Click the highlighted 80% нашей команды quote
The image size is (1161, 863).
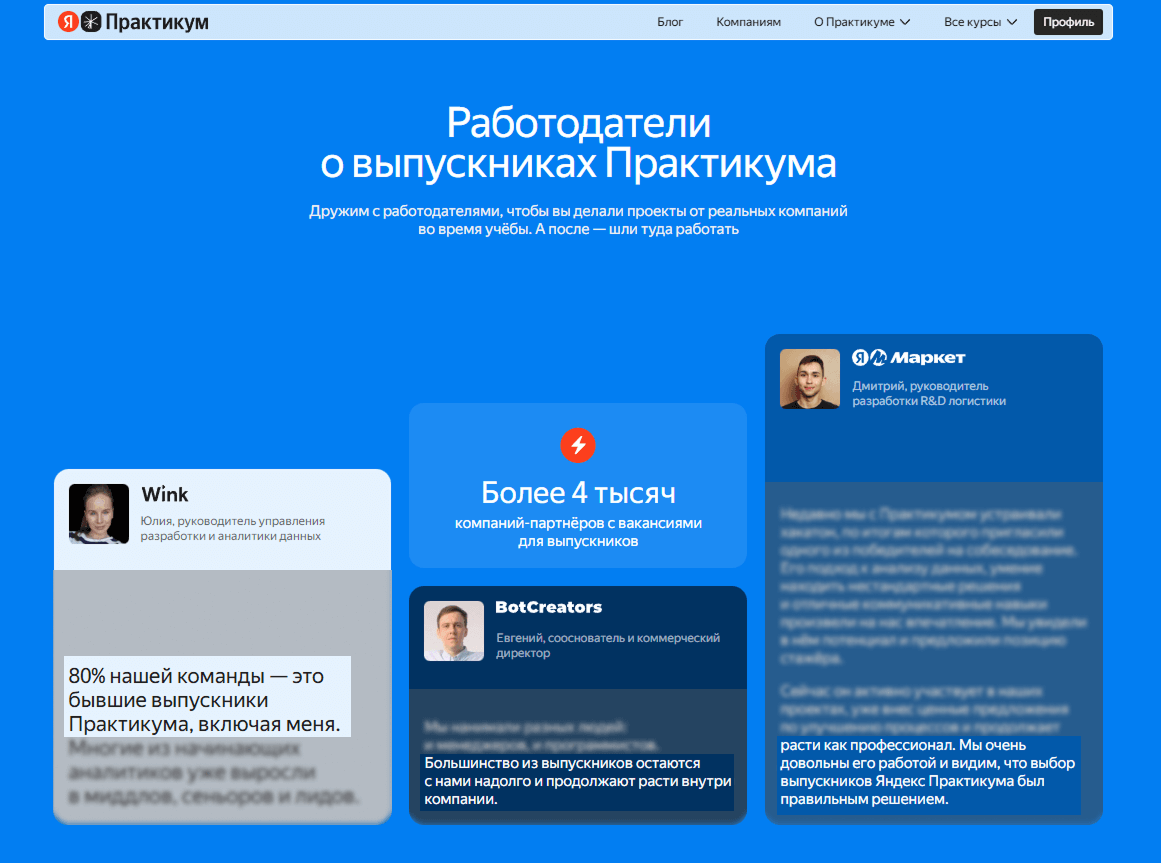click(x=207, y=697)
